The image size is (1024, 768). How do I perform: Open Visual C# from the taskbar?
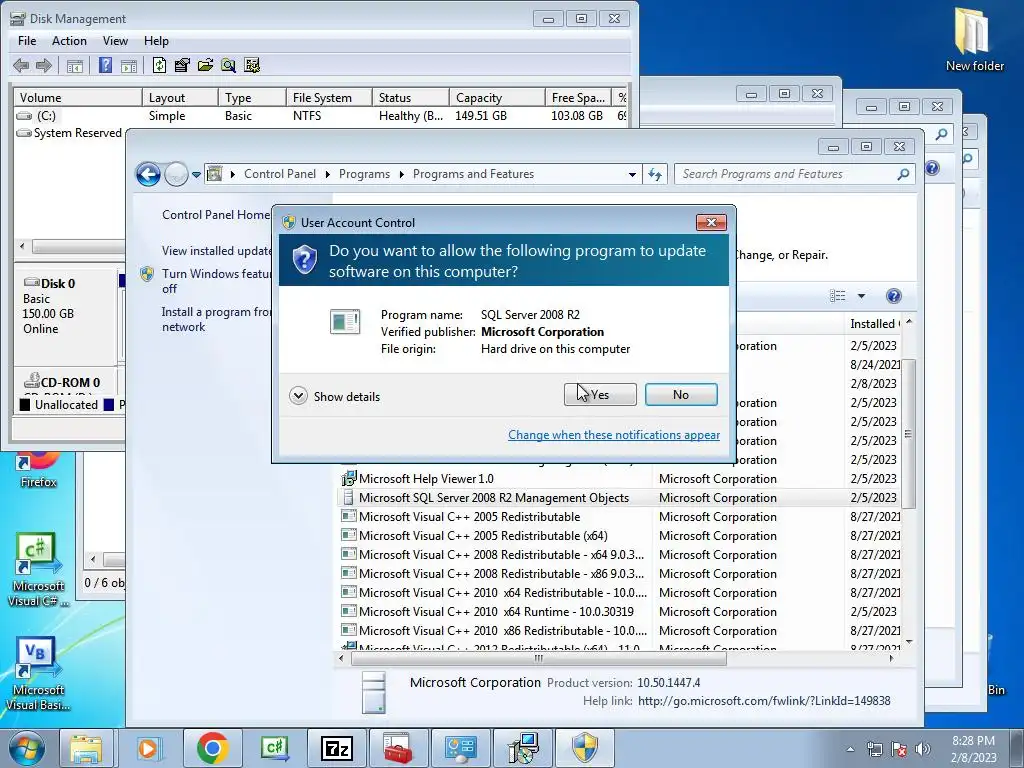click(x=274, y=748)
